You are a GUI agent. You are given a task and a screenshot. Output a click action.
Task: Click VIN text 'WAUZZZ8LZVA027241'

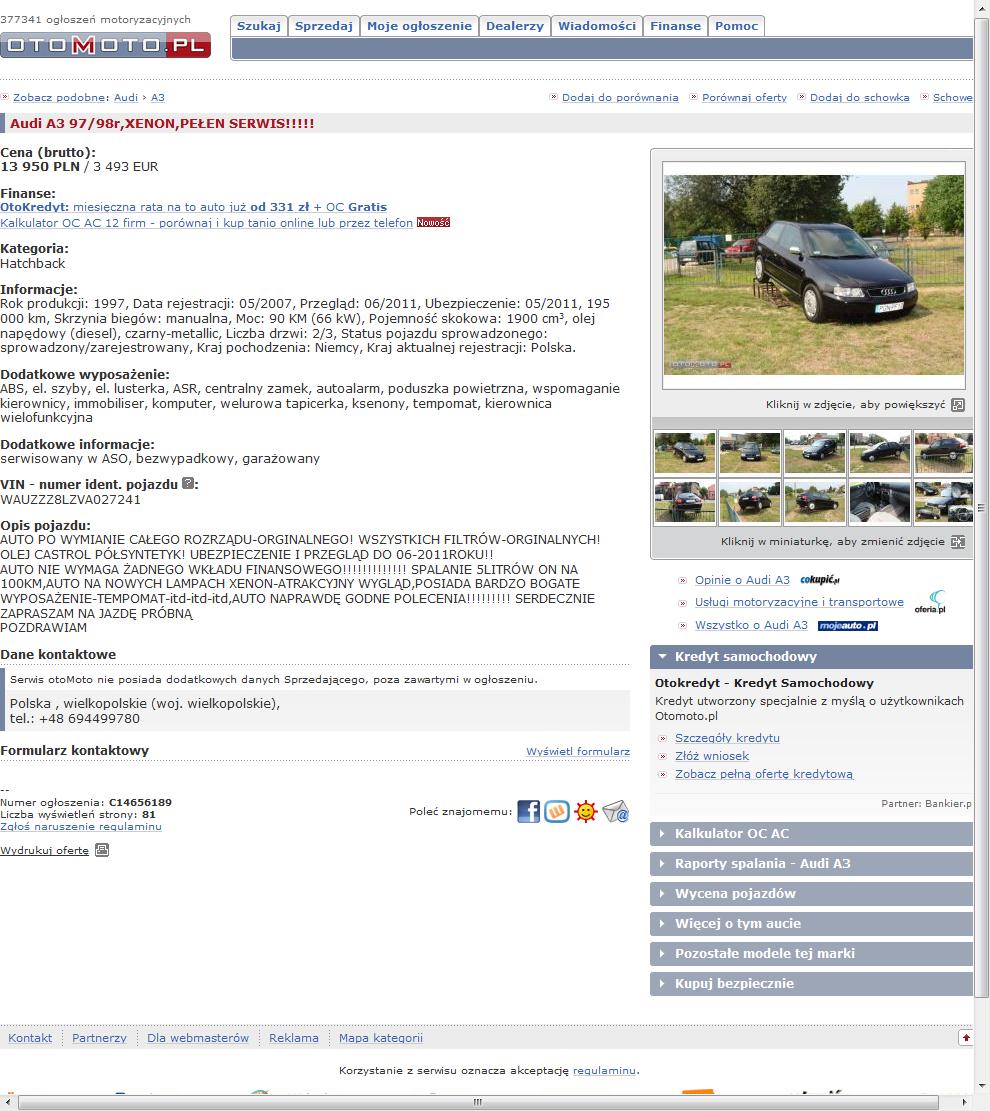(x=70, y=500)
